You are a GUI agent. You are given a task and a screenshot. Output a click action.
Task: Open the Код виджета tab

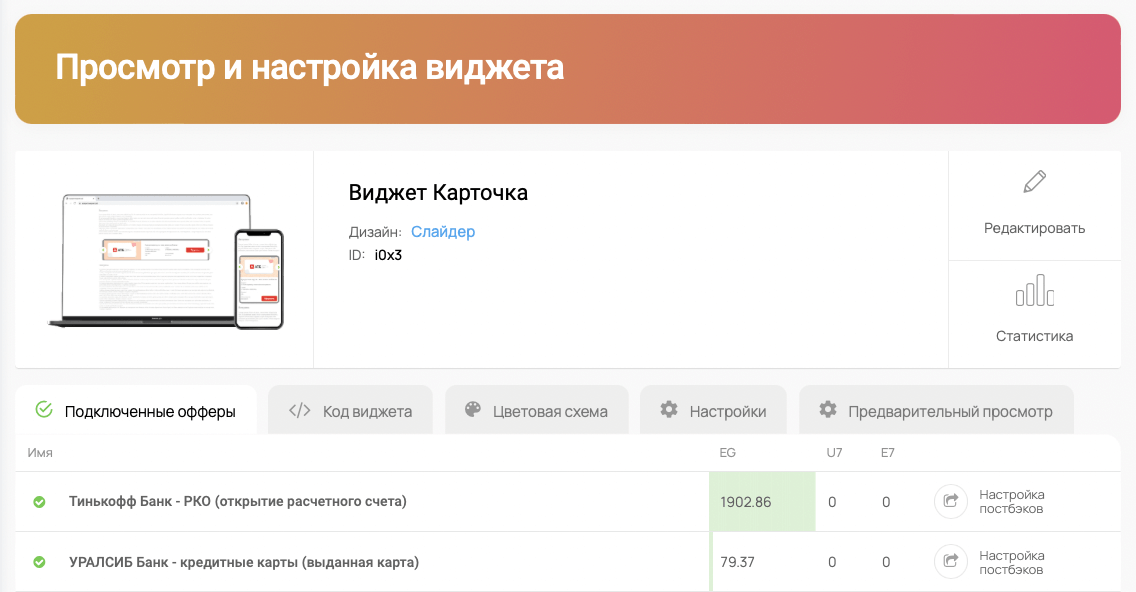351,410
